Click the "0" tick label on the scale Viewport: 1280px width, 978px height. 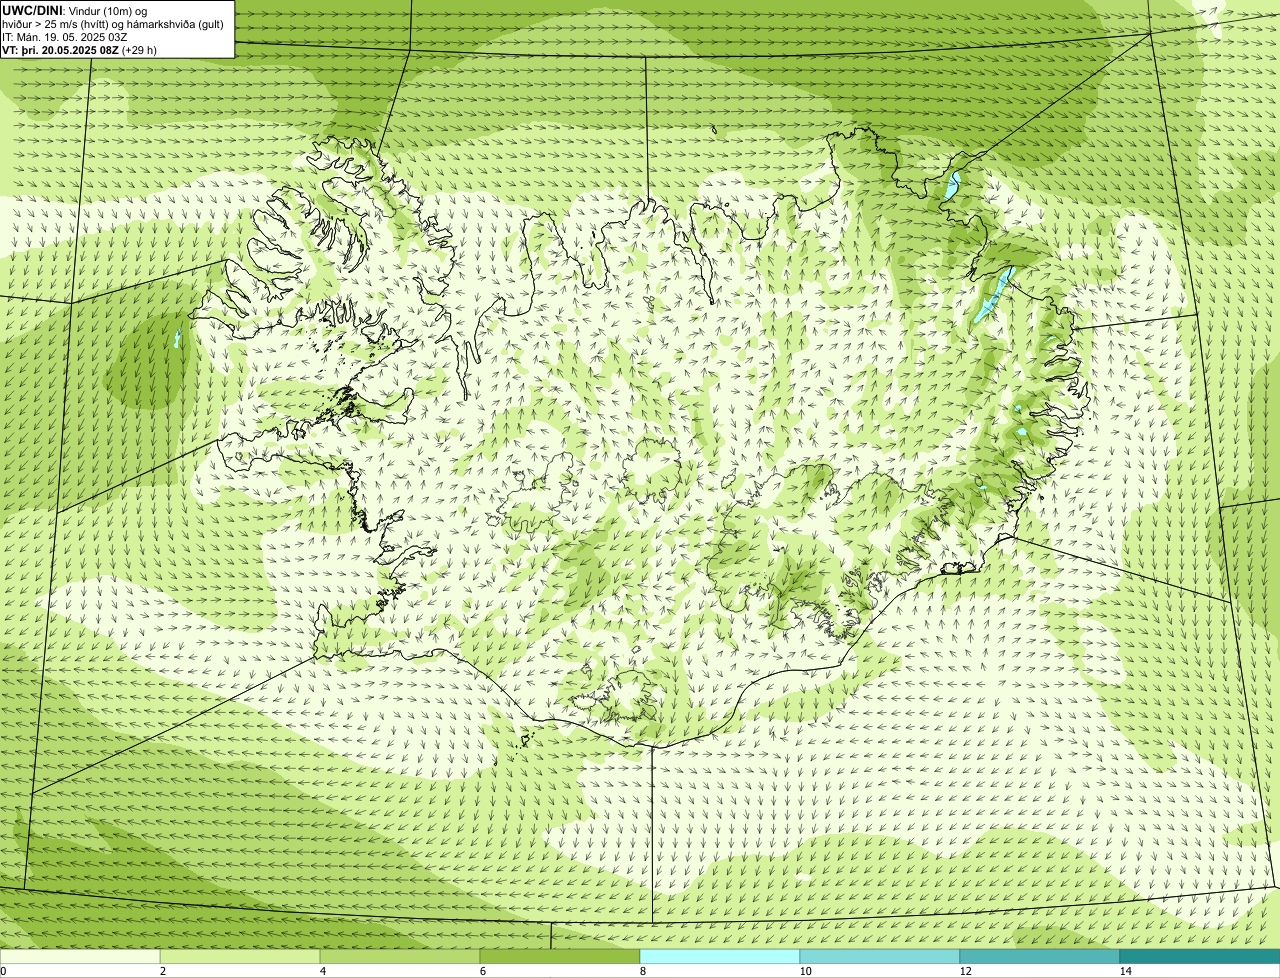[x=3, y=971]
